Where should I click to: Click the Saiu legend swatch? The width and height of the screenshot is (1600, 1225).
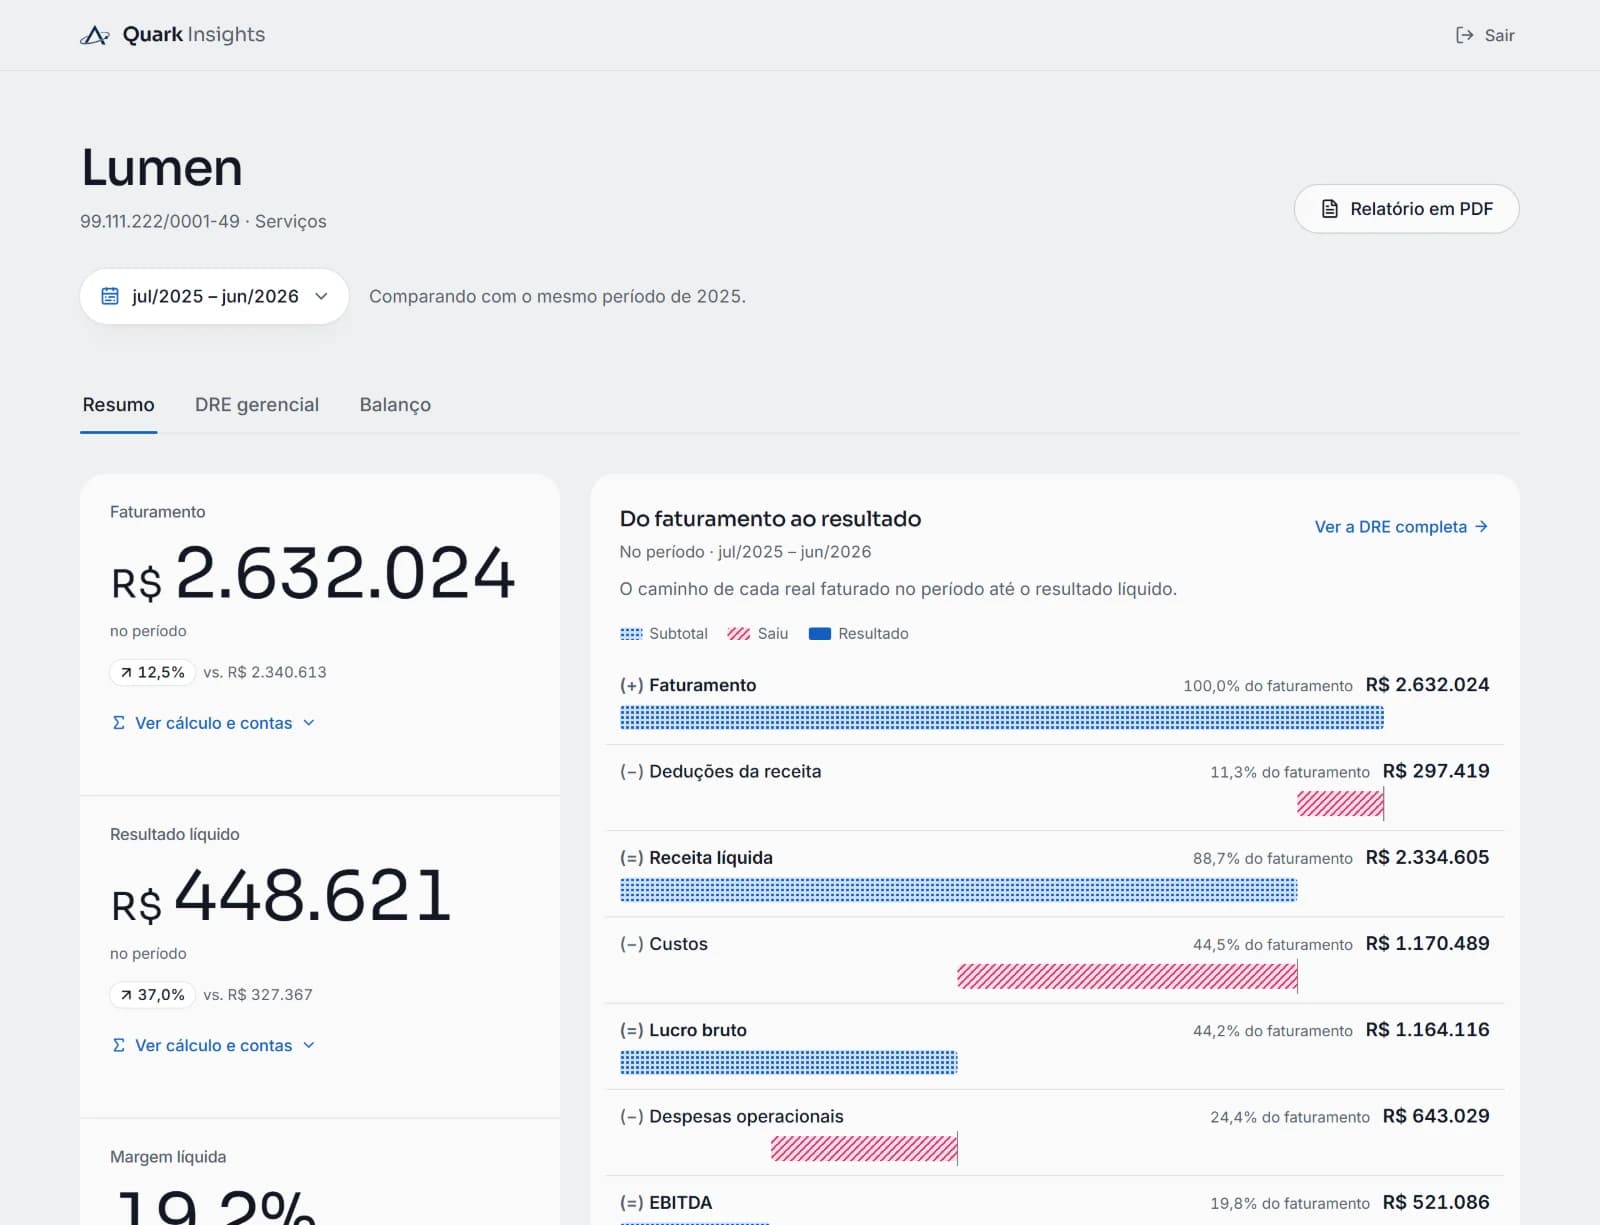739,634
